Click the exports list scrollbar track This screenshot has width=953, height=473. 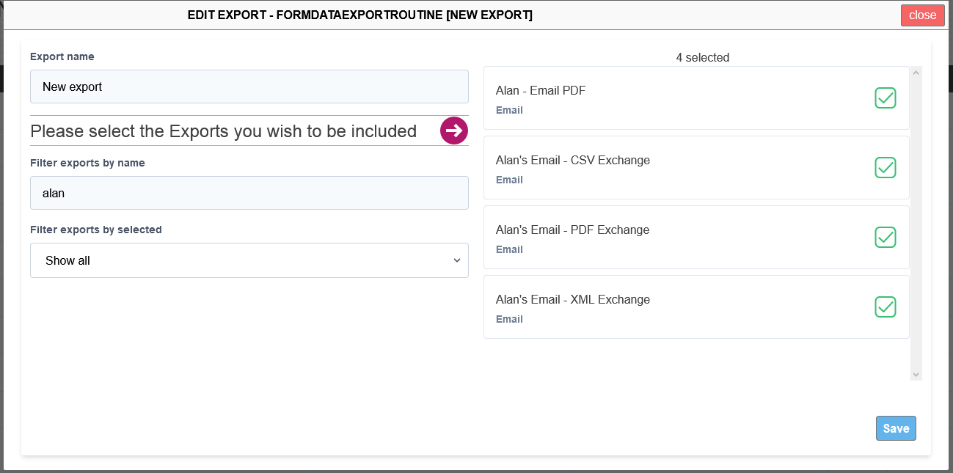pyautogui.click(x=916, y=224)
